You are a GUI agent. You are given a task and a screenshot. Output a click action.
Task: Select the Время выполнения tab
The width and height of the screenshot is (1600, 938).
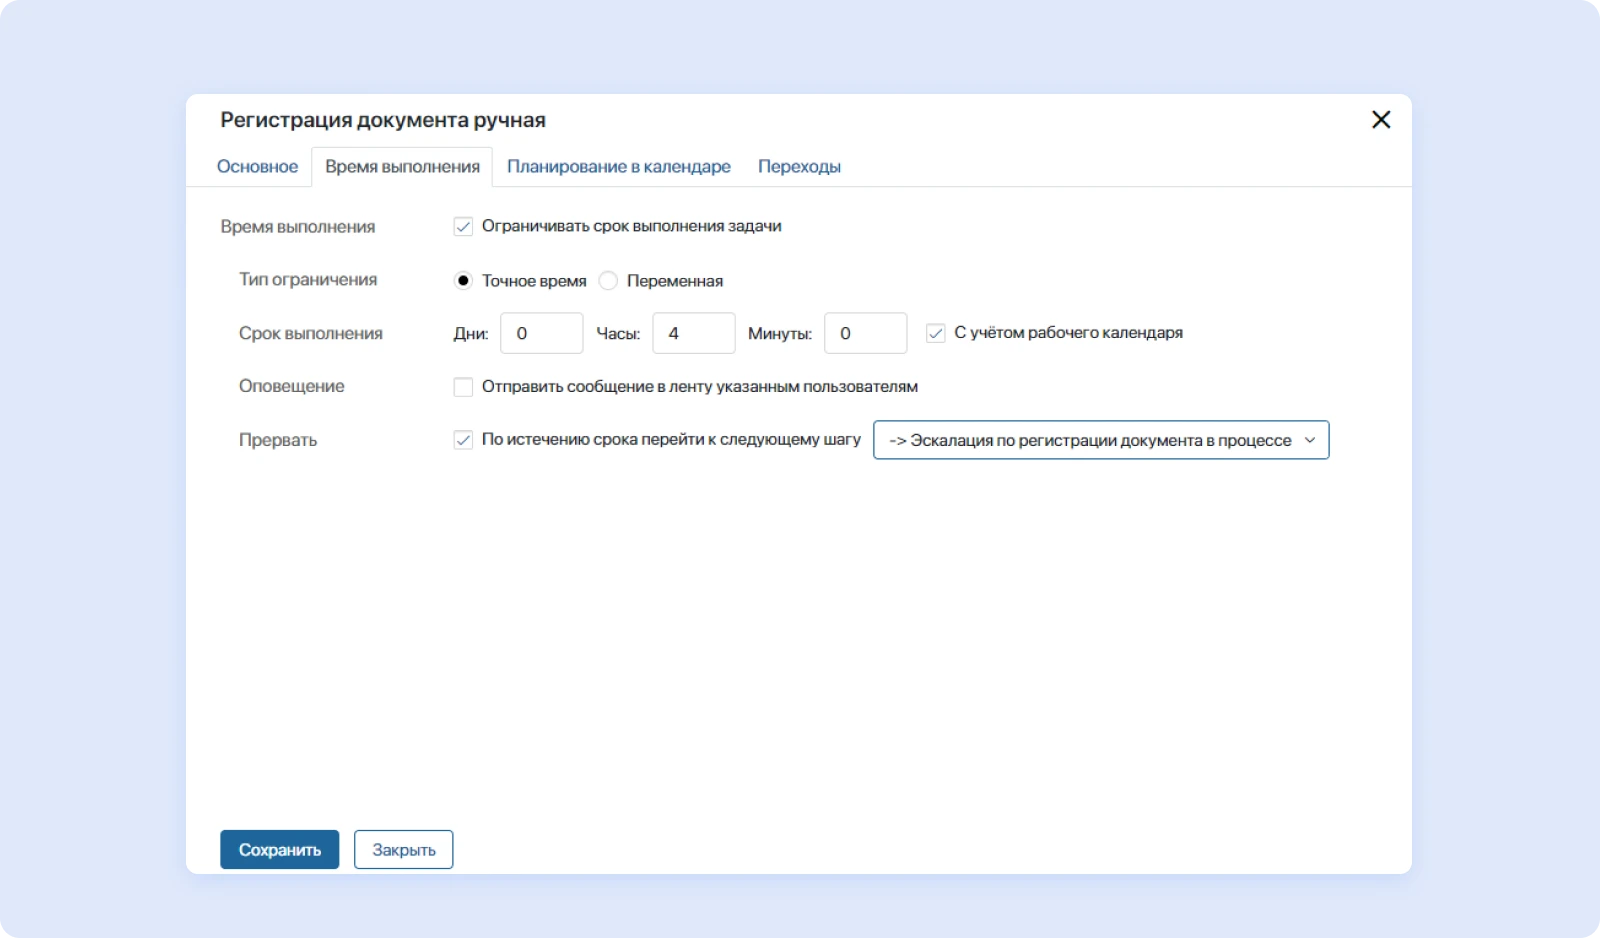[402, 167]
